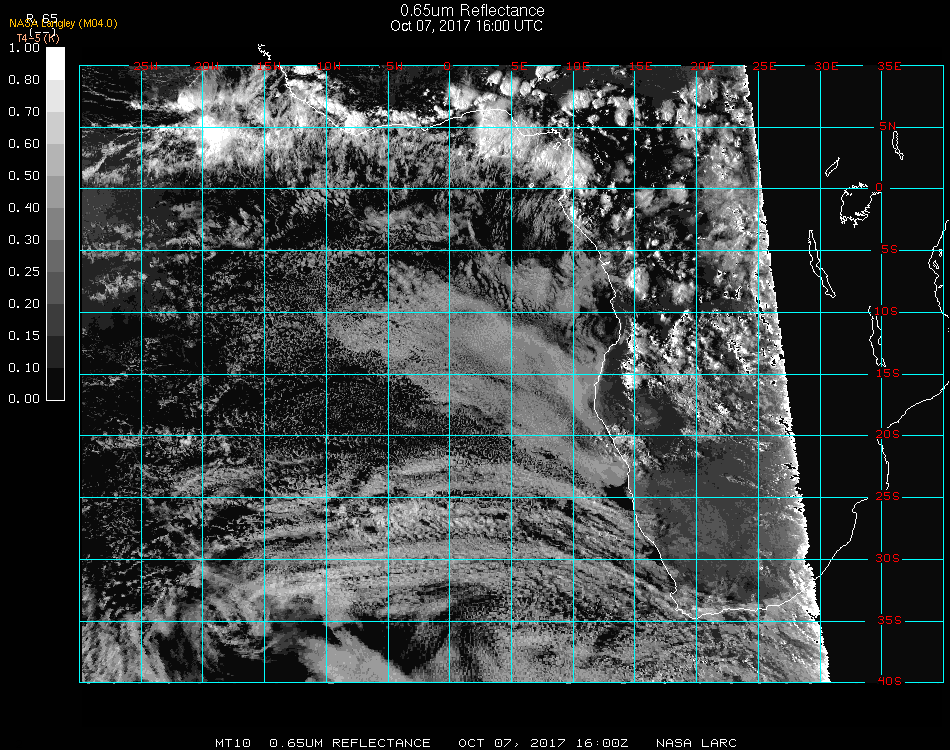Image resolution: width=950 pixels, height=750 pixels.
Task: Select the 10S latitude label
Action: pyautogui.click(x=886, y=311)
